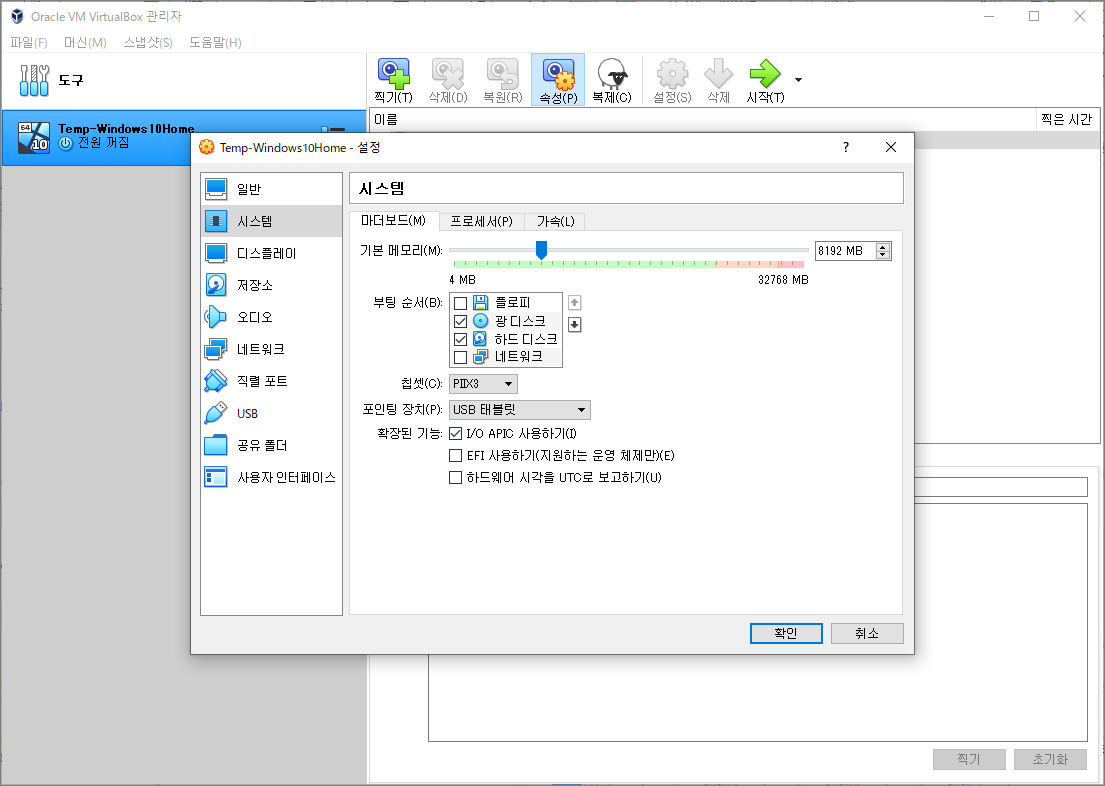Open 사용자 인터페이스 settings

pyautogui.click(x=271, y=477)
